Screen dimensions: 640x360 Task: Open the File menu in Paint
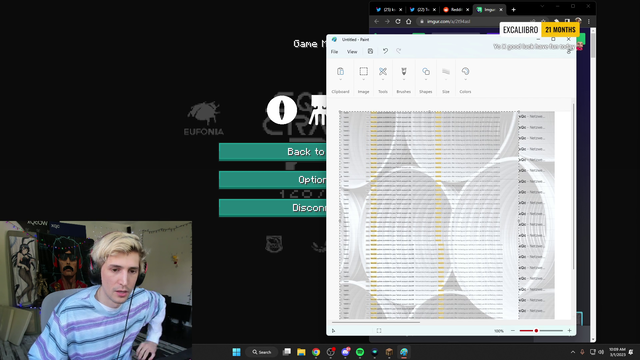pyautogui.click(x=334, y=51)
